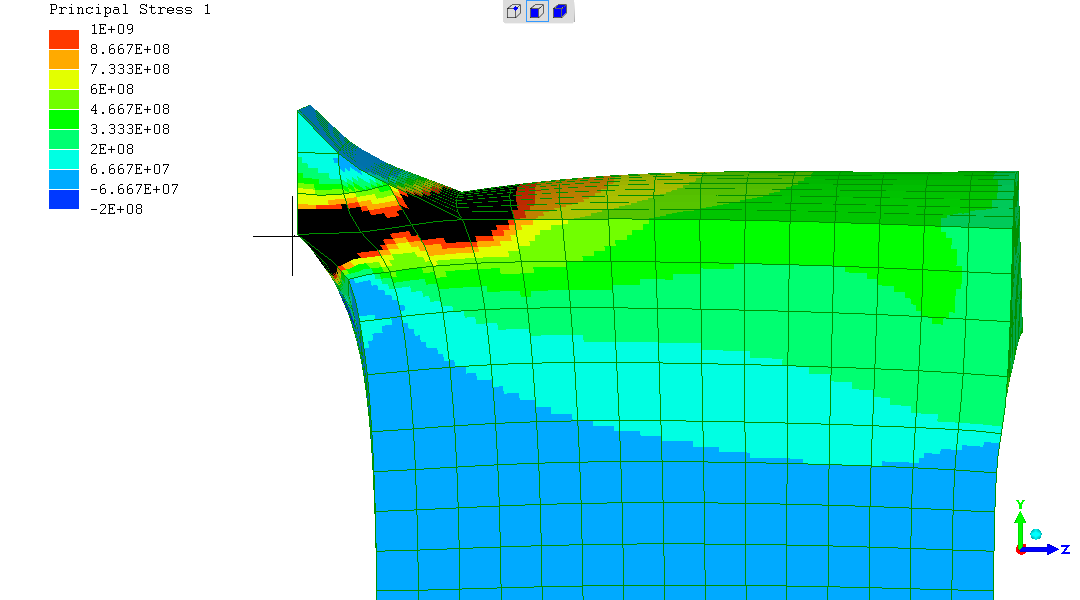
Task: Click the red origin point of triad
Action: click(x=1020, y=549)
